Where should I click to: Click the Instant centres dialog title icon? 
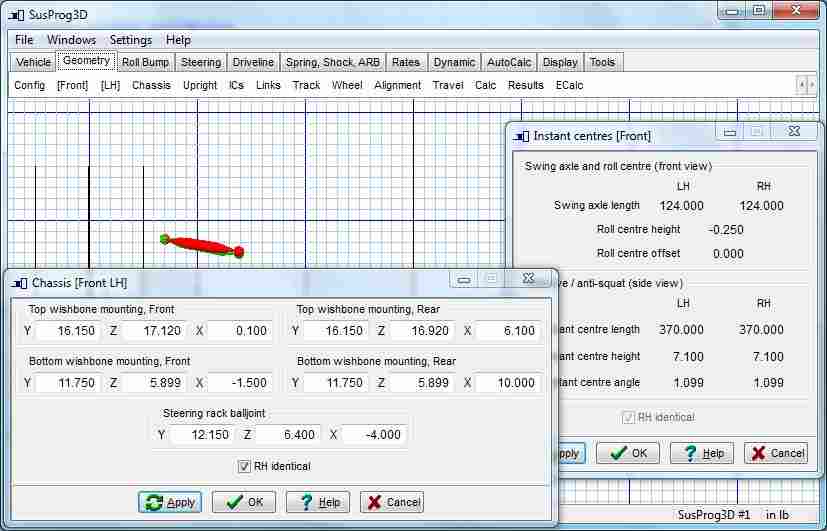(x=521, y=136)
